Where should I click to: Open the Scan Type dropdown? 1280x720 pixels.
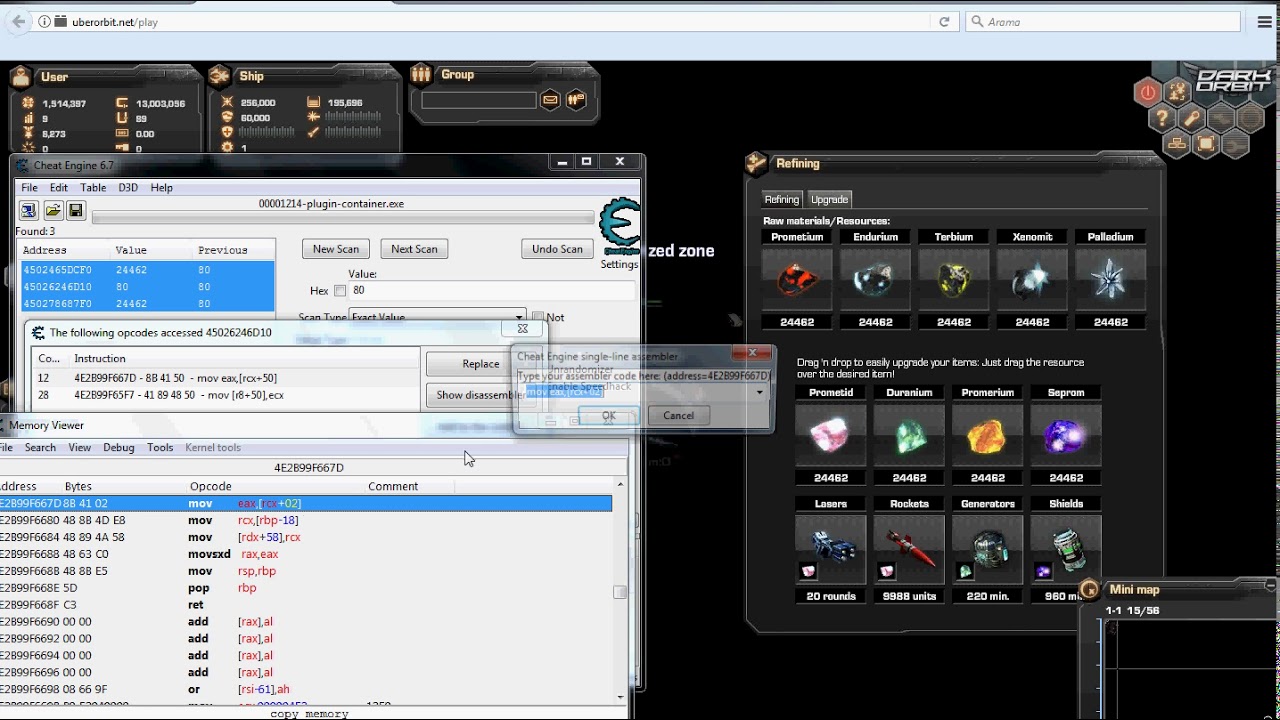(438, 317)
